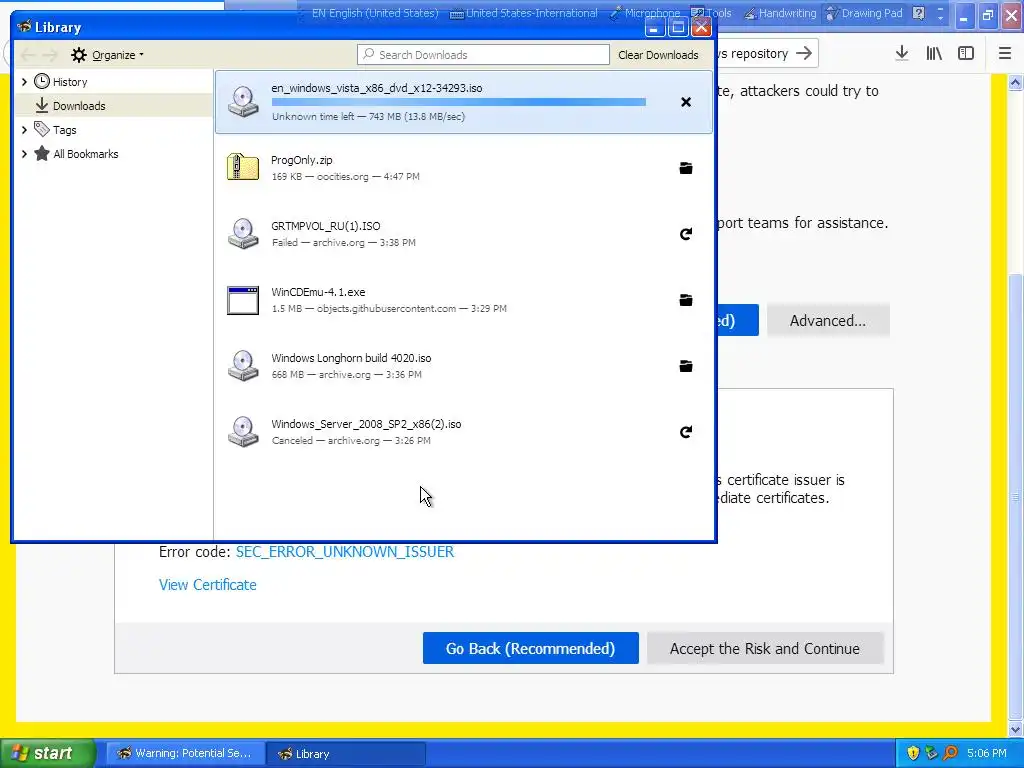The height and width of the screenshot is (768, 1024).
Task: Select History in the Library sidebar
Action: (114, 82)
